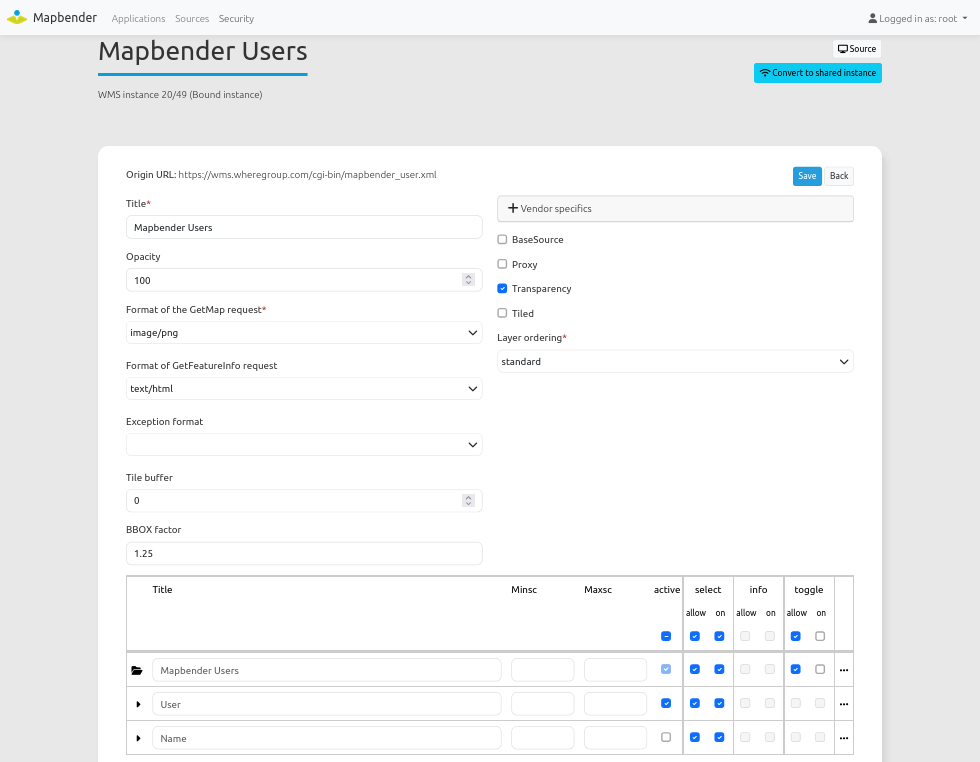Click the Mapbender logo icon

[x=17, y=18]
